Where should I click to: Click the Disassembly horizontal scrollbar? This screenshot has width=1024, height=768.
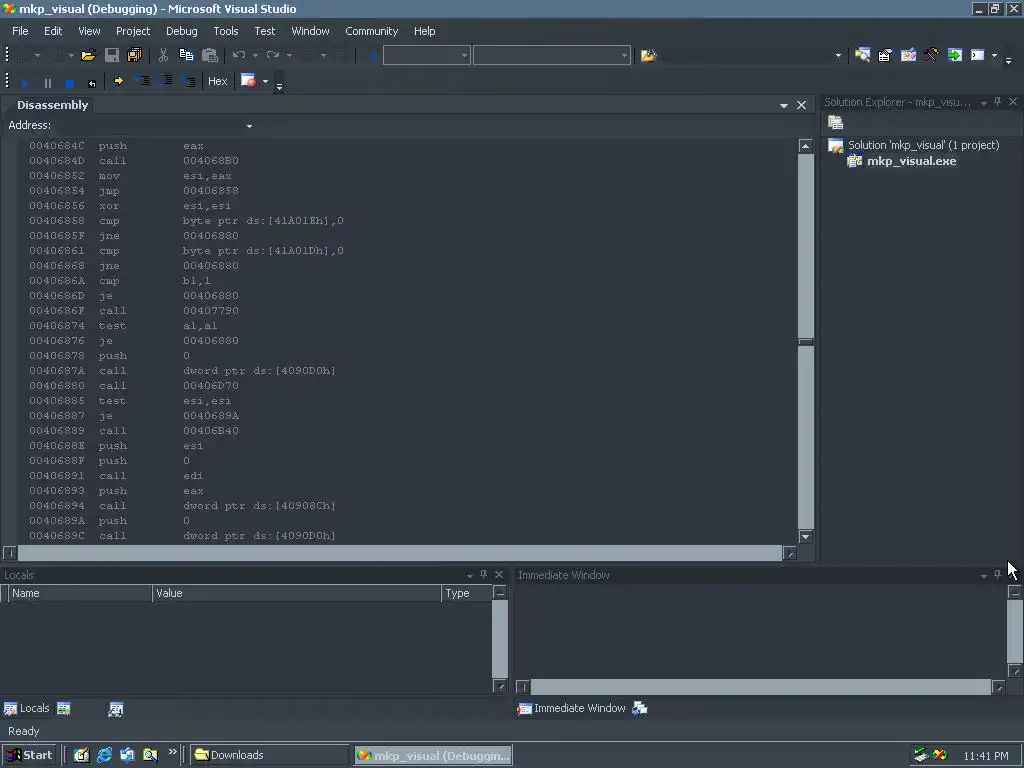click(400, 554)
